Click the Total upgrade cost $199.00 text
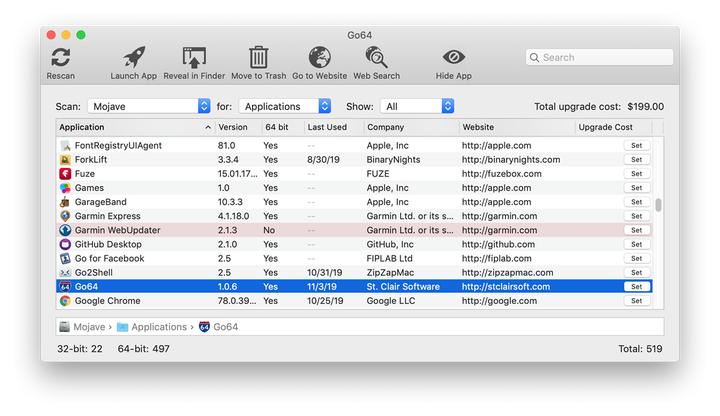The image size is (720, 416). click(599, 107)
